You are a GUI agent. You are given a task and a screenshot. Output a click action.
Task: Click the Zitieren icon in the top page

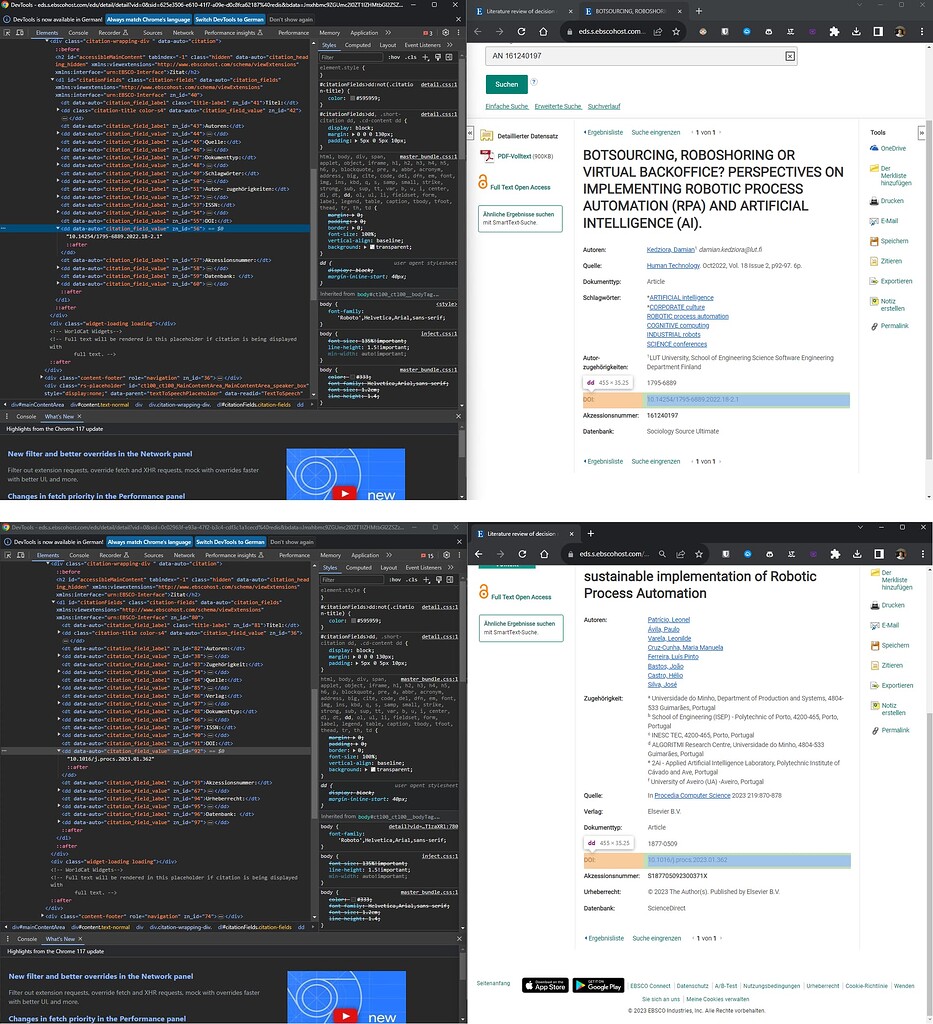874,261
